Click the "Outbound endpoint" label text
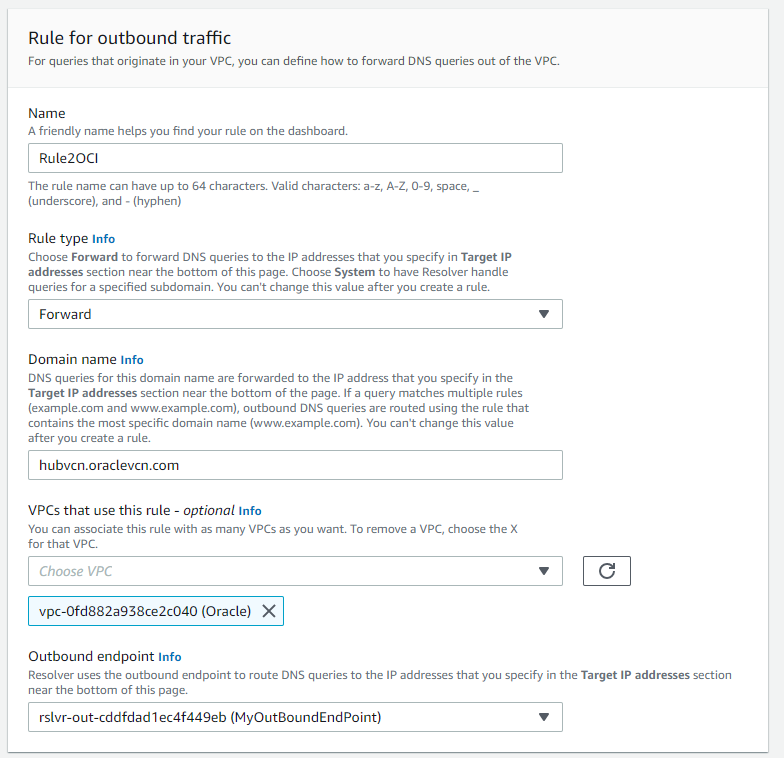The width and height of the screenshot is (784, 758). coord(91,657)
